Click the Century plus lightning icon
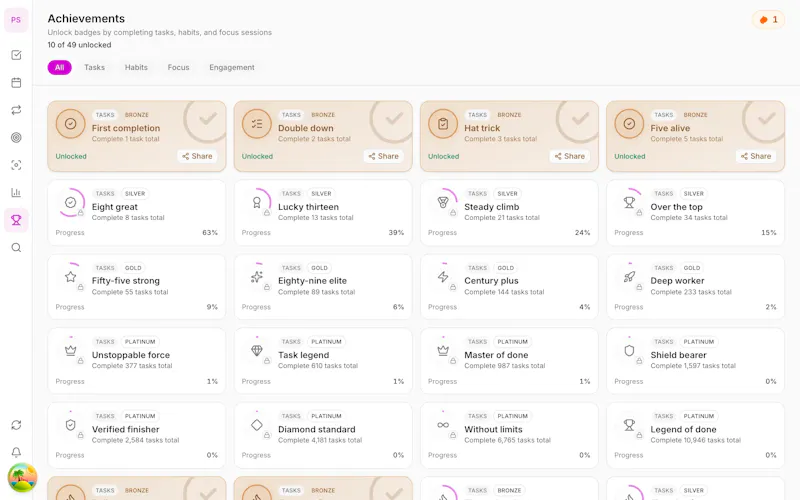Image resolution: width=800 pixels, height=500 pixels. [443, 277]
